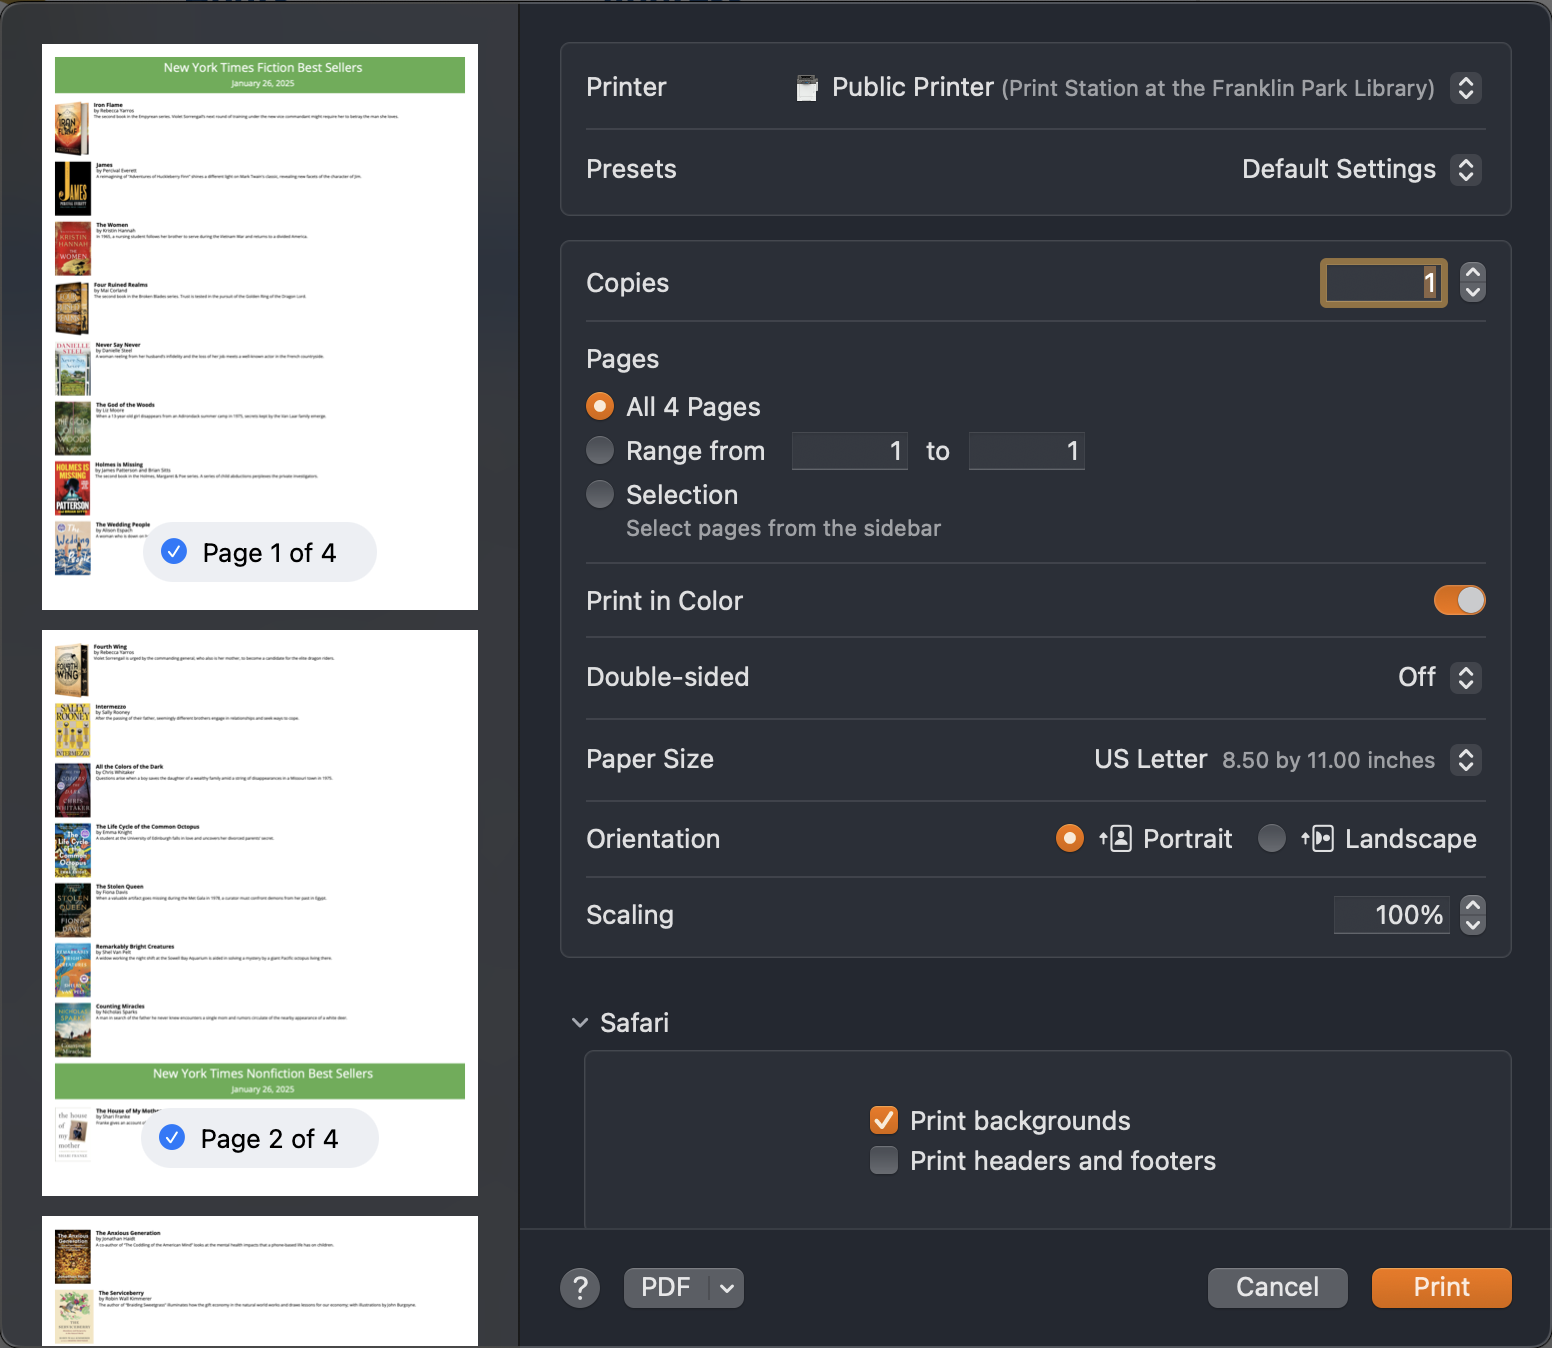Enable Print headers and footers

click(884, 1160)
